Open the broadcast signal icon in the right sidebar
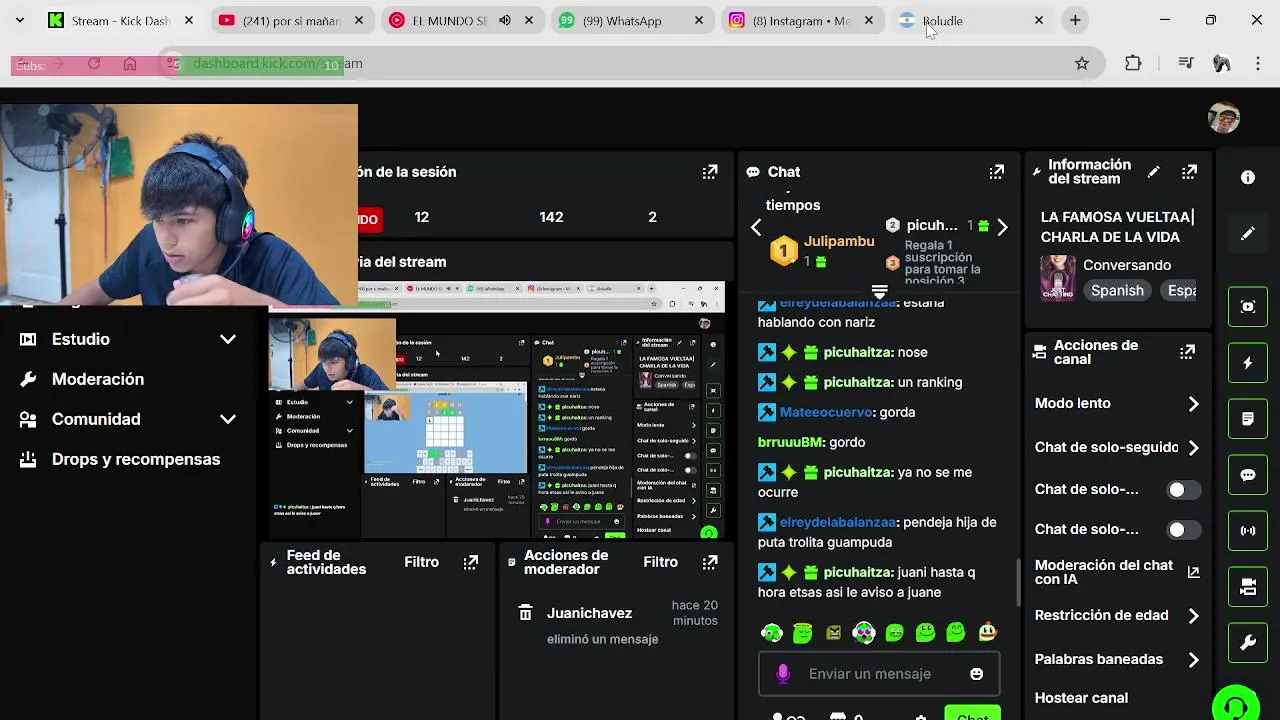Screen dimensions: 1280x720 tap(1248, 531)
